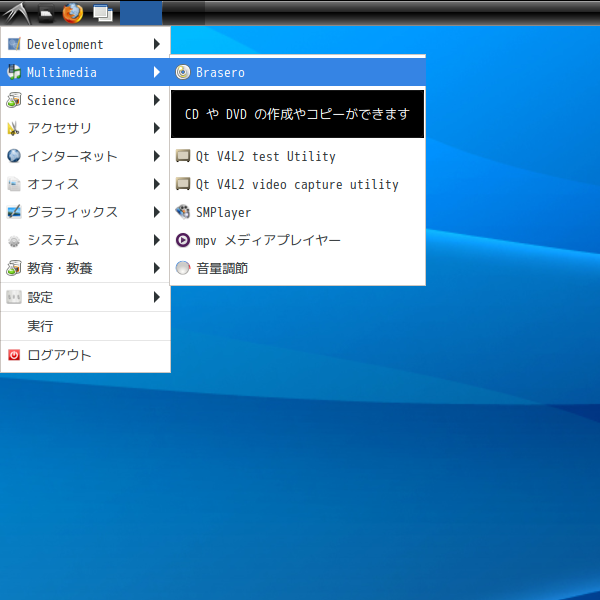600x600 pixels.
Task: Expand the 設定 submenu arrow
Action: [157, 297]
